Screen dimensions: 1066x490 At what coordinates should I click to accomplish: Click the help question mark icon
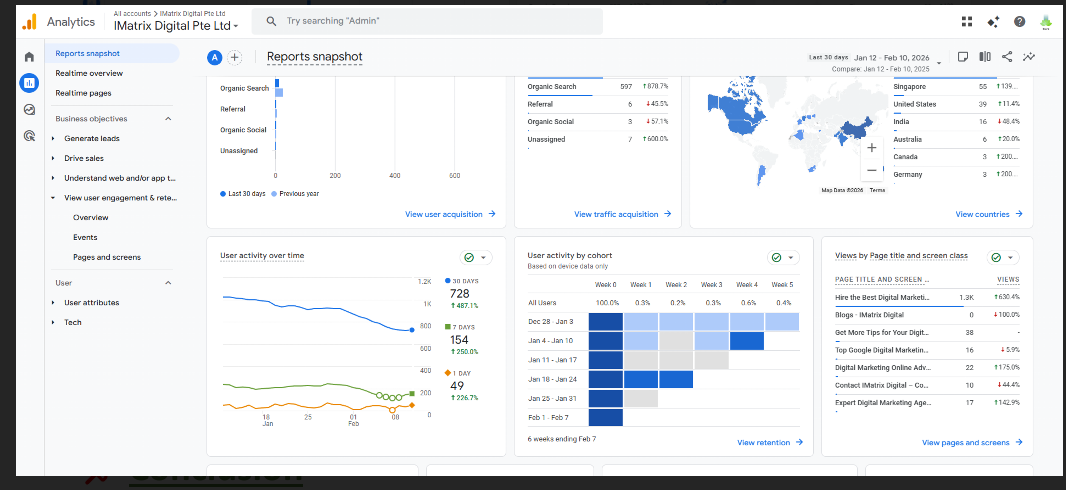click(1019, 21)
